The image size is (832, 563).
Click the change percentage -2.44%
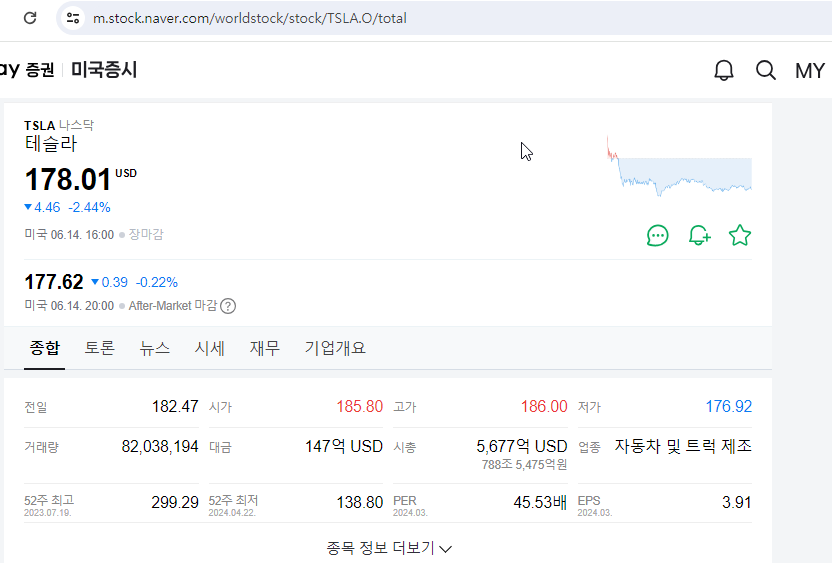pyautogui.click(x=89, y=207)
